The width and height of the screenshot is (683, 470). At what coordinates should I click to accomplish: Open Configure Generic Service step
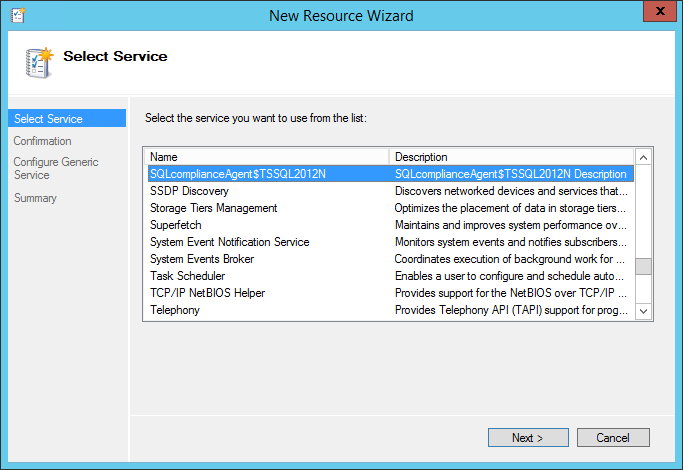click(56, 168)
